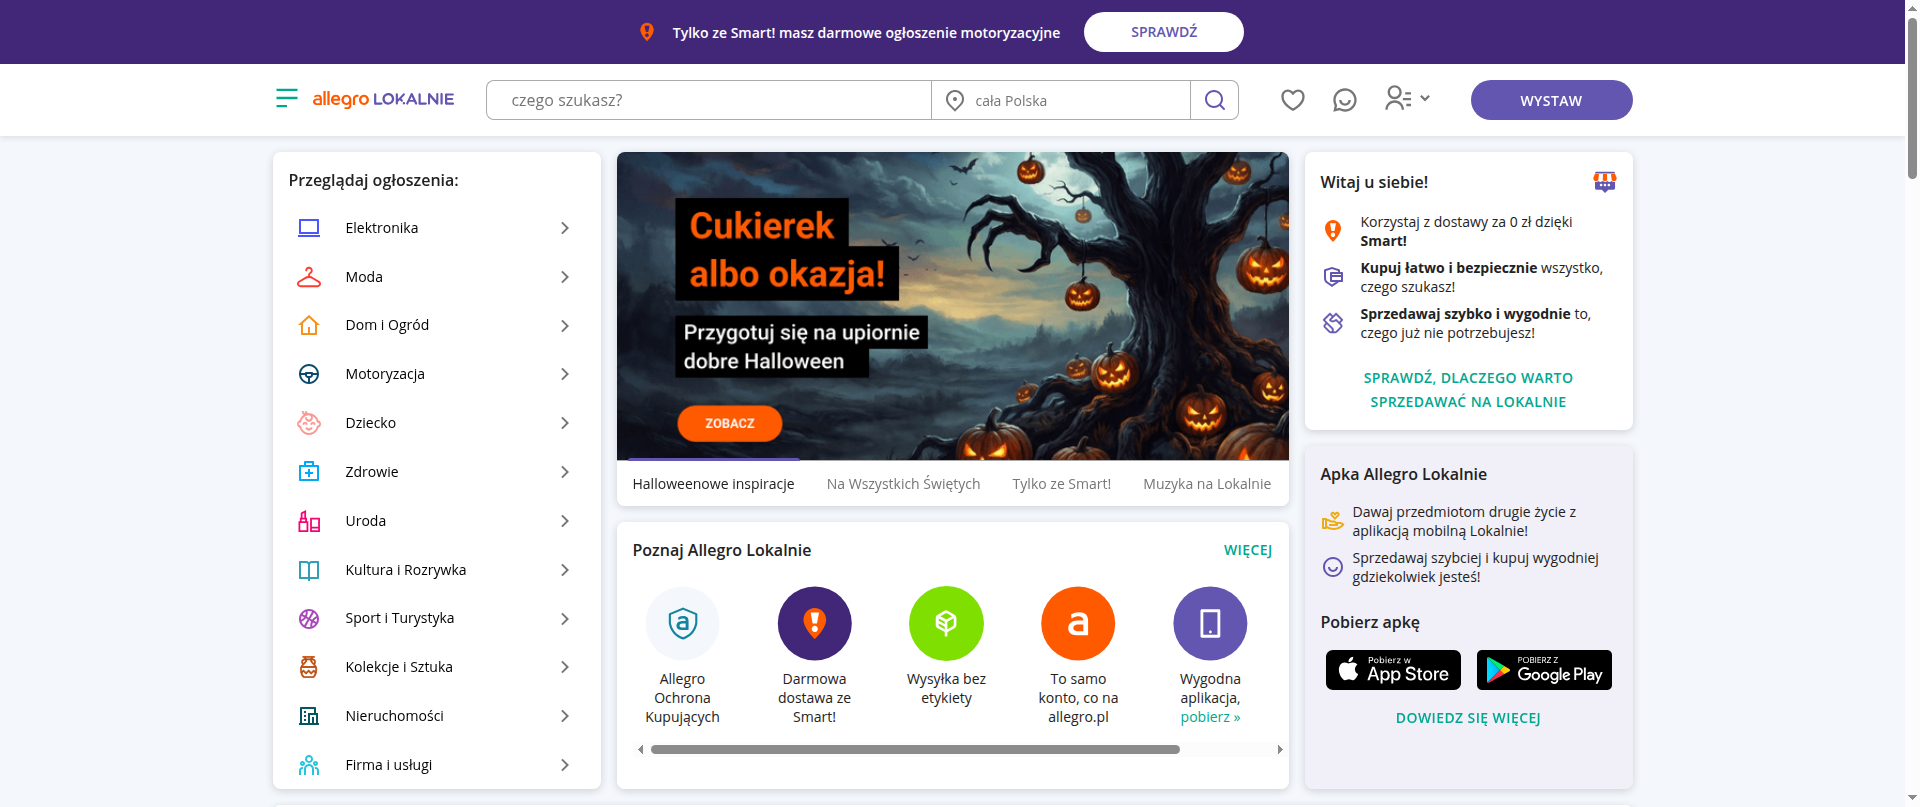
Task: Click the location pin in search bar
Action: tap(955, 100)
